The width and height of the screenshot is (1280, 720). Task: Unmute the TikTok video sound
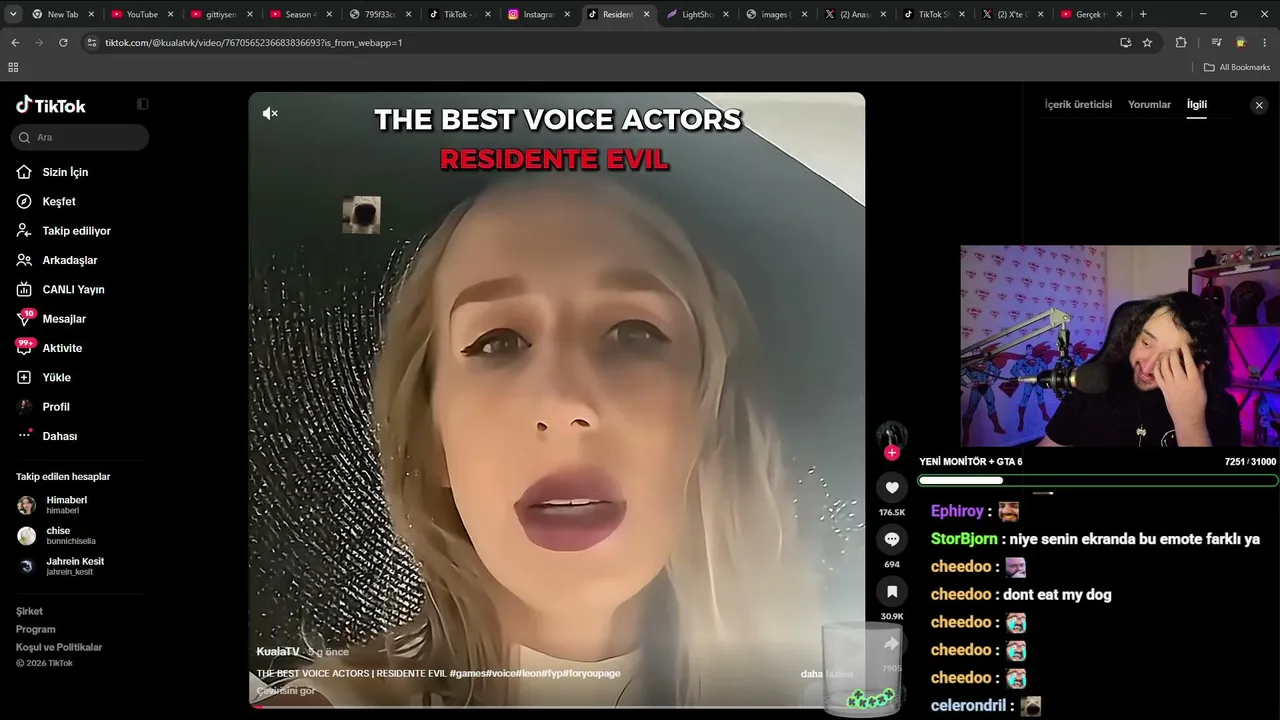[x=270, y=114]
